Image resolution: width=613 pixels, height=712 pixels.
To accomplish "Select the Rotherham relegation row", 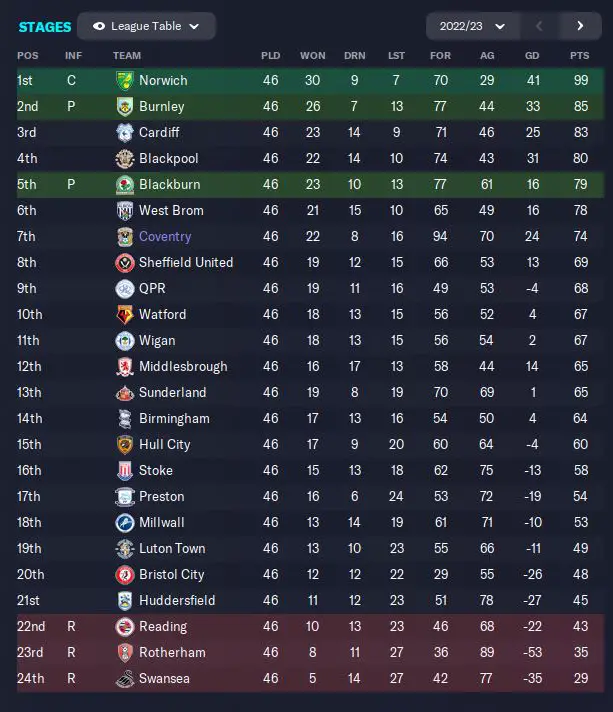I will (x=310, y=653).
